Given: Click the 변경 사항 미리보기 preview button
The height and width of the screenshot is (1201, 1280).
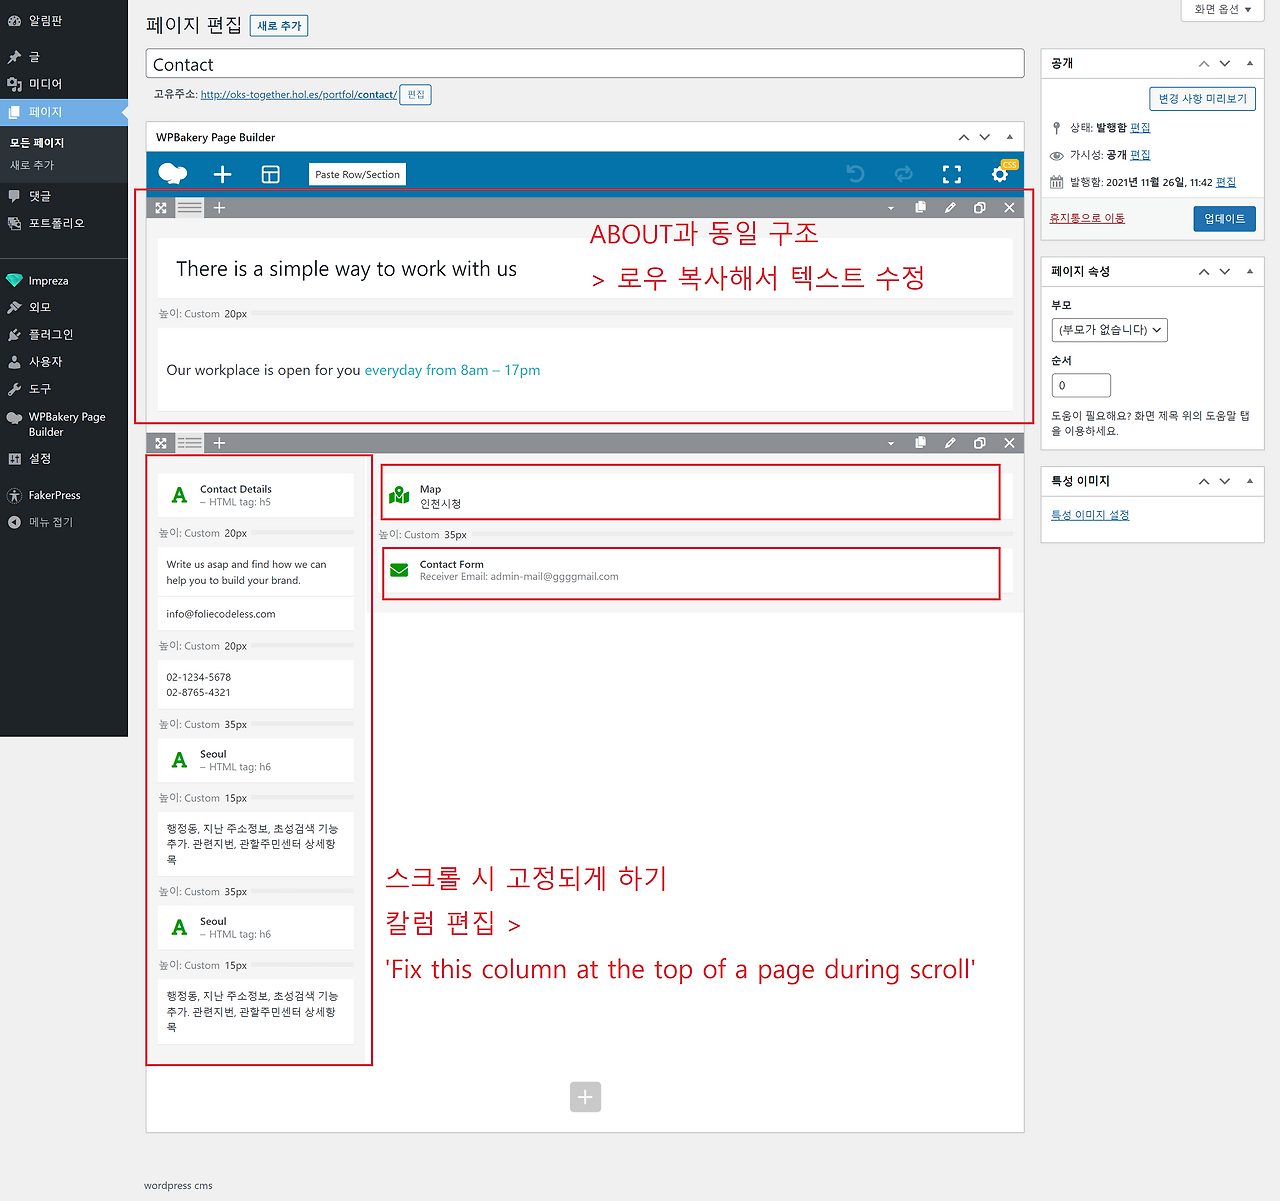Looking at the screenshot, I should [x=1202, y=98].
